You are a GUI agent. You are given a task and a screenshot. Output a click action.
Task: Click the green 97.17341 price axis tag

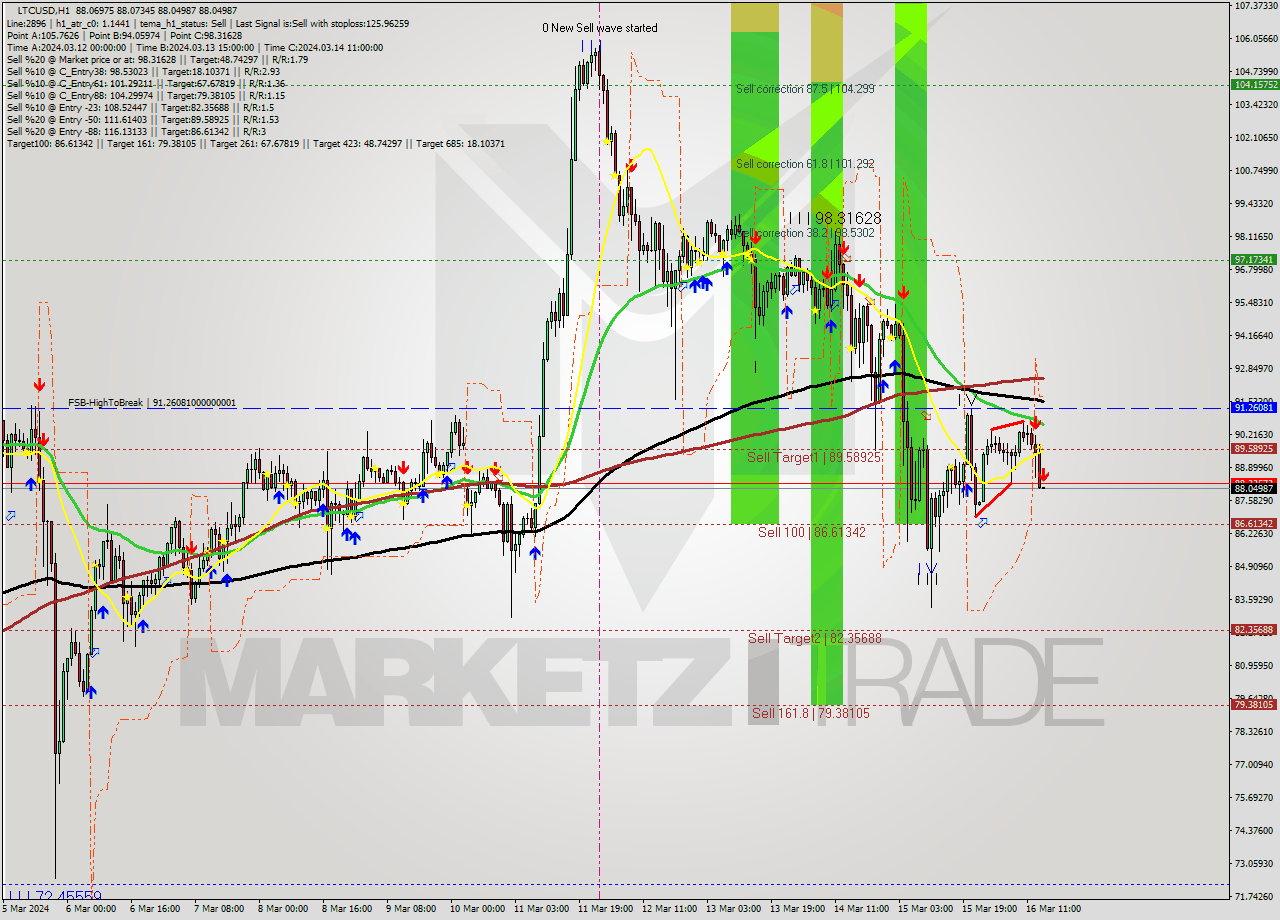[1254, 259]
